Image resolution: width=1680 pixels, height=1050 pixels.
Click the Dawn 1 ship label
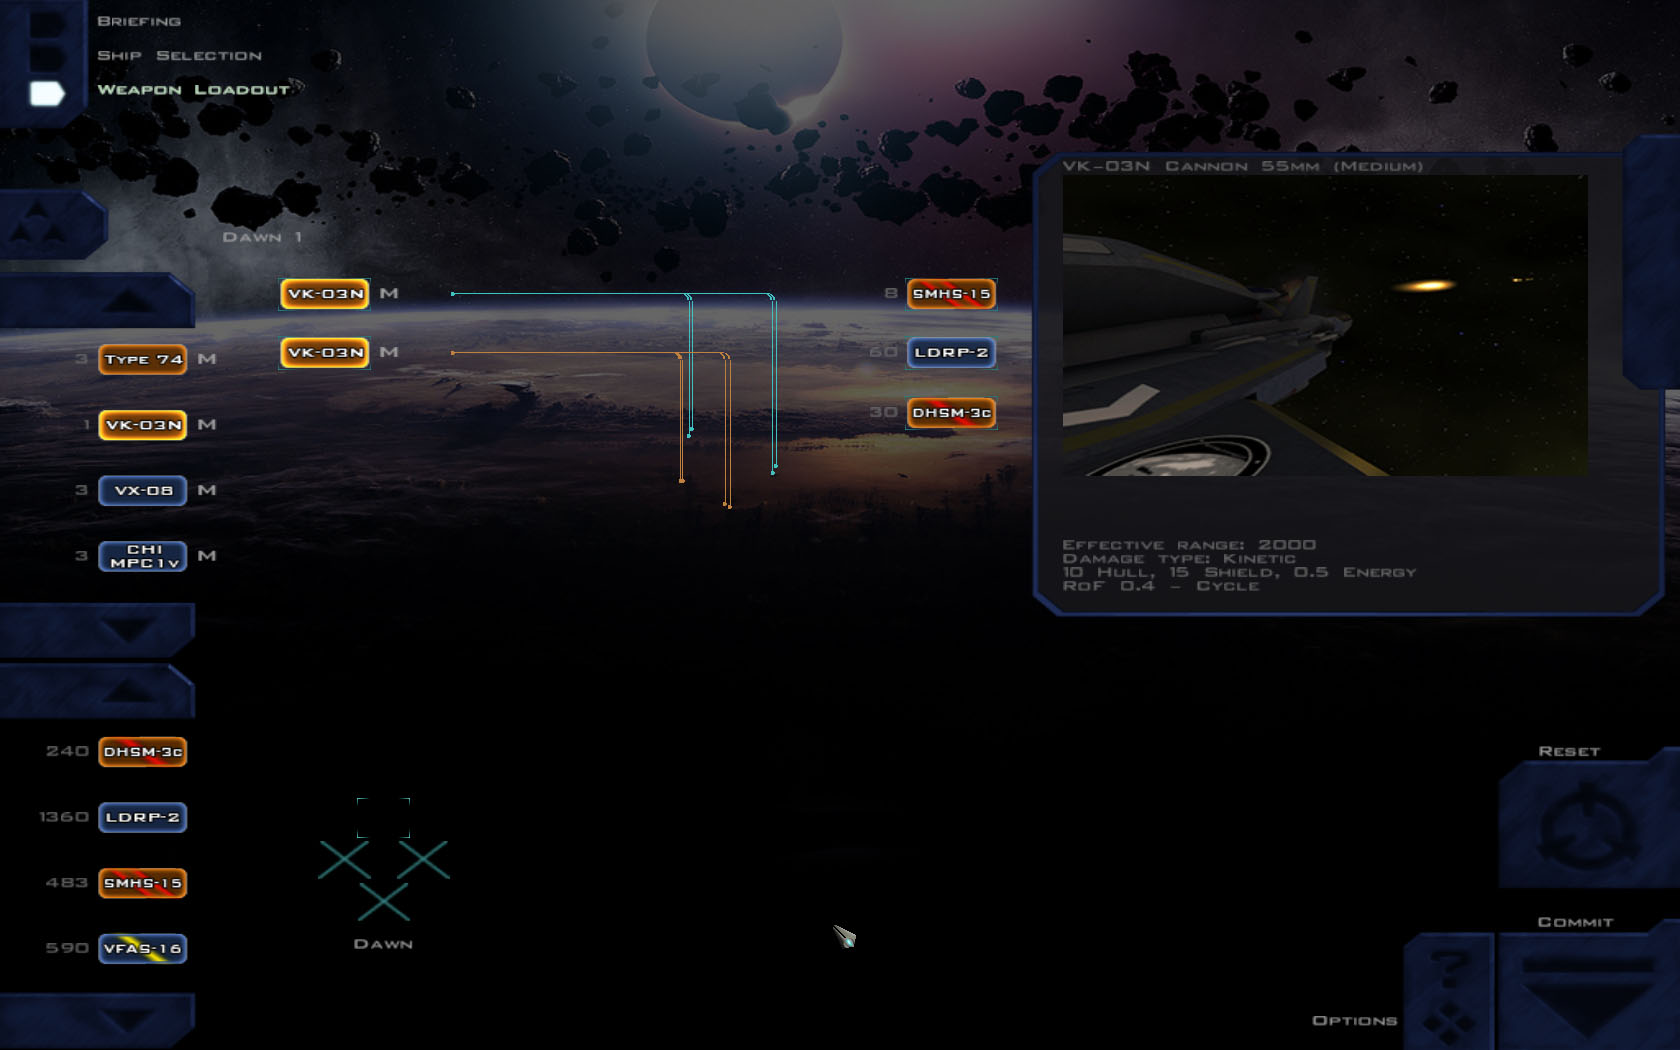click(262, 237)
